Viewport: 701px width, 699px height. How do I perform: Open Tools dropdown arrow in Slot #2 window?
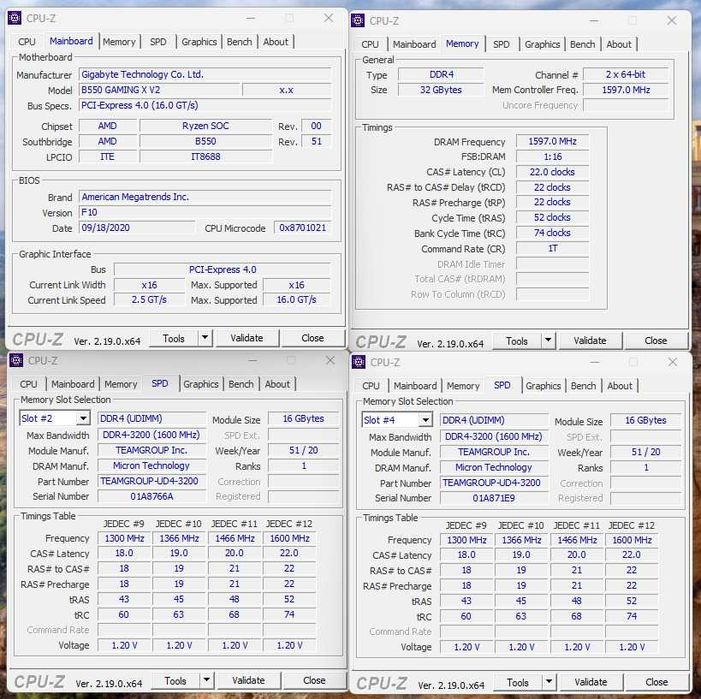point(207,680)
